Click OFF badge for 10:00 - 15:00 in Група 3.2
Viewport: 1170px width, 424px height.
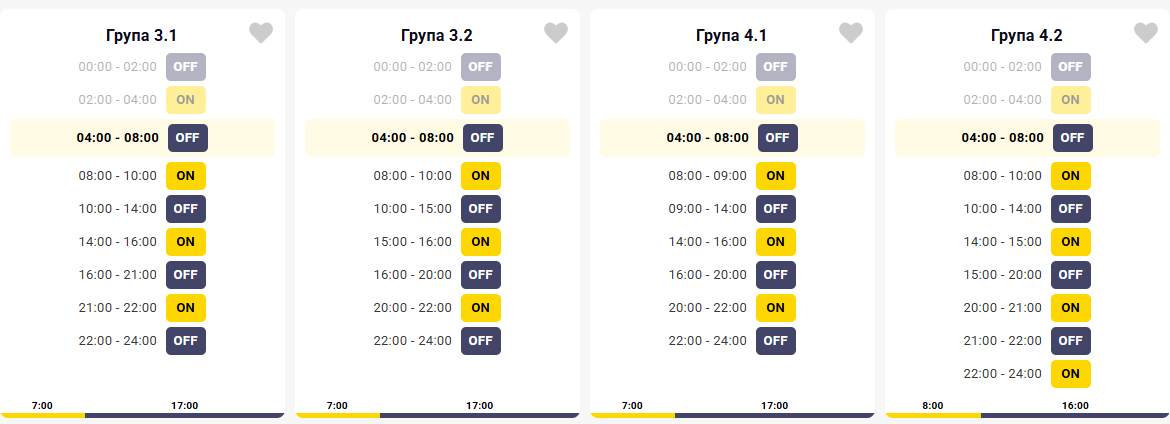(481, 209)
